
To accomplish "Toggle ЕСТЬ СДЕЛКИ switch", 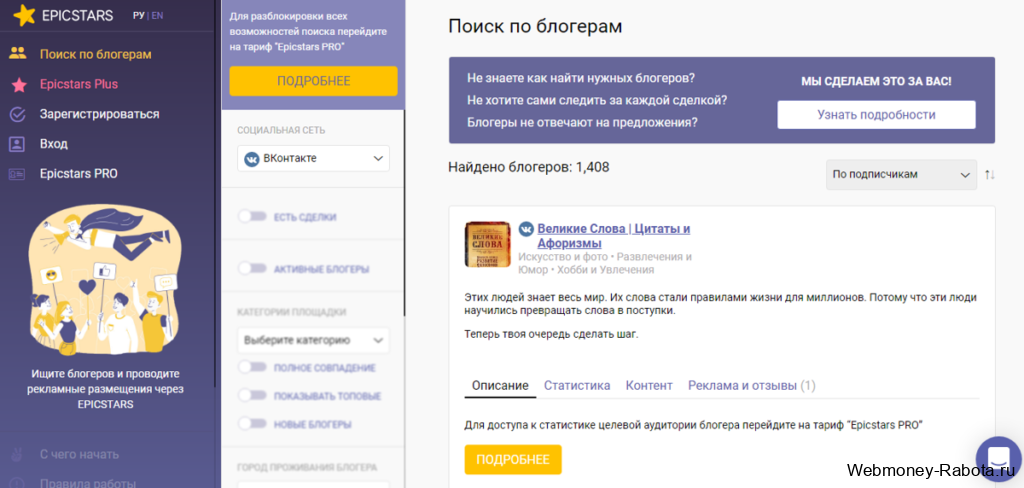I will tap(252, 216).
